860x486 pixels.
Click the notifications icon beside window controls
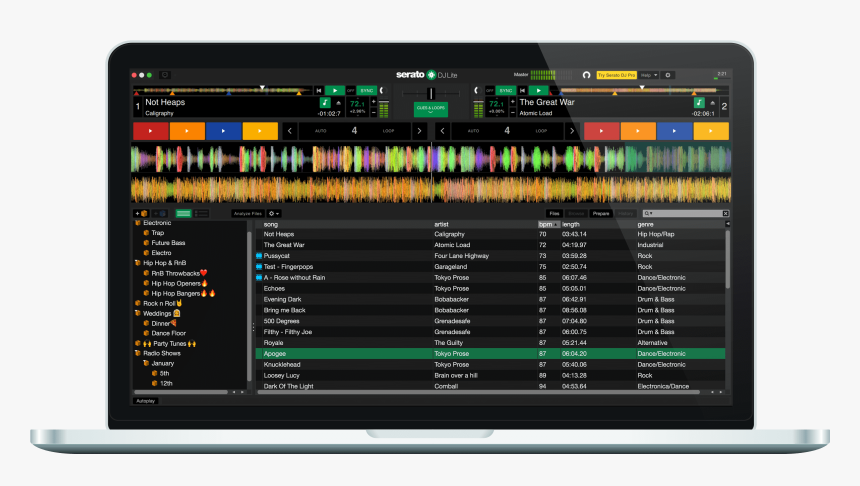pyautogui.click(x=165, y=75)
